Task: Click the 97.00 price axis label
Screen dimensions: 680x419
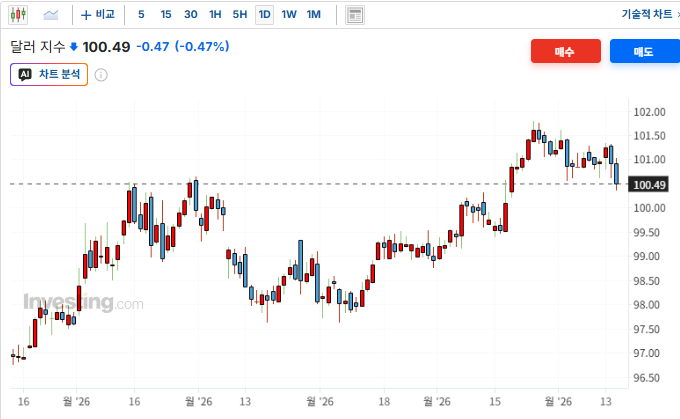Action: pyautogui.click(x=649, y=354)
